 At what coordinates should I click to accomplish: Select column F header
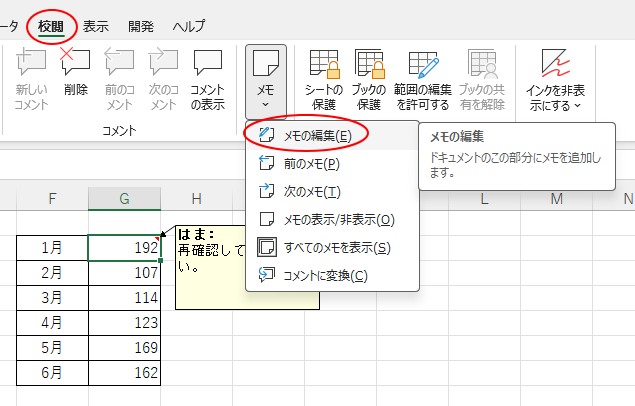pos(52,199)
